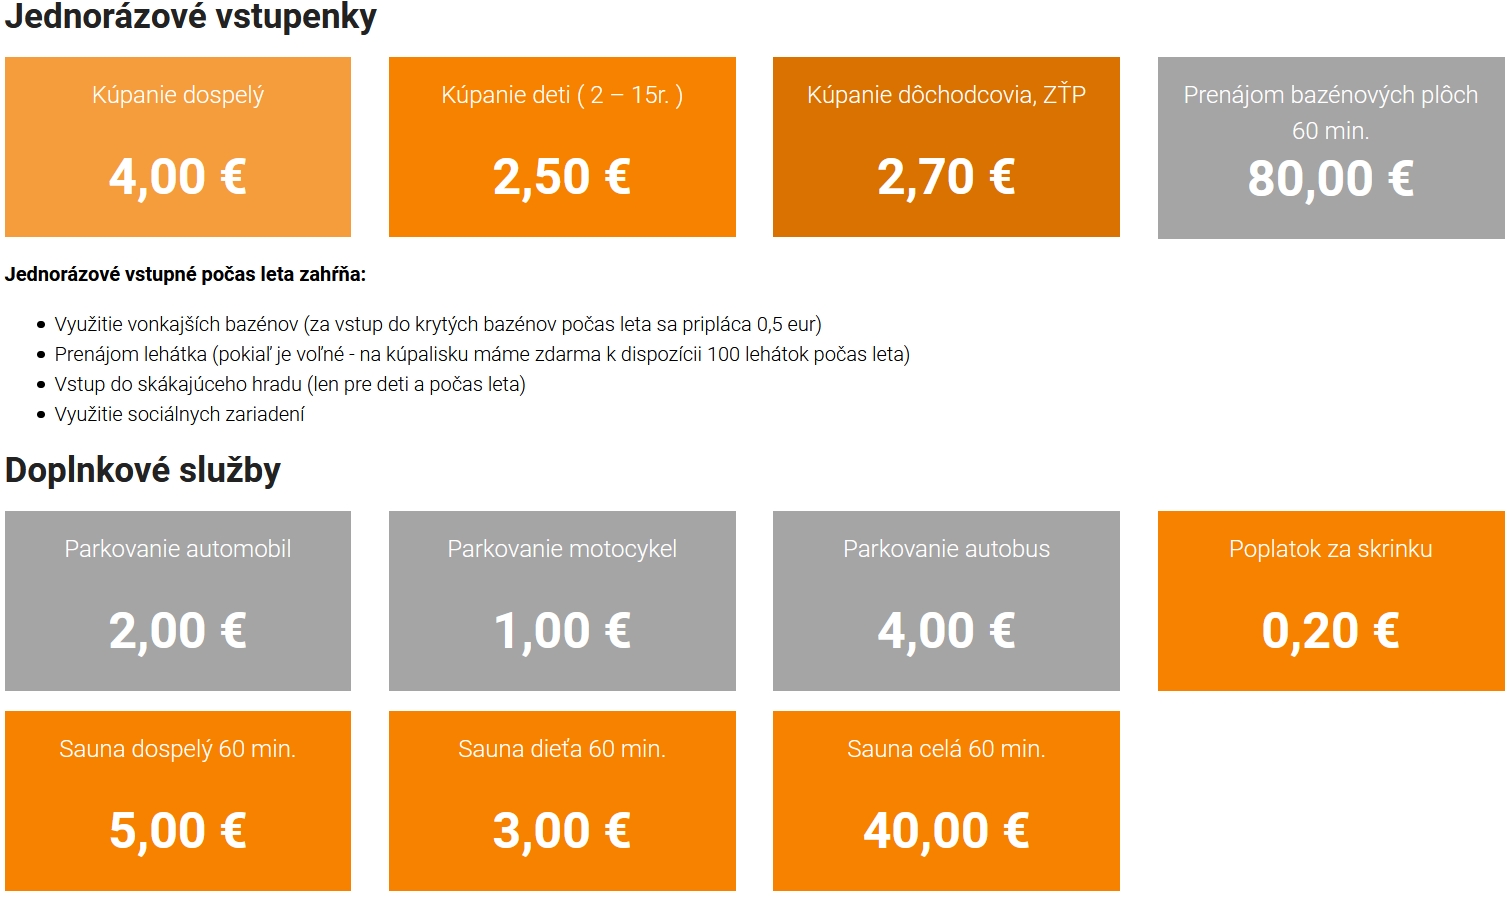Click the Využitie vonkajších bazénov bullet text

(438, 324)
